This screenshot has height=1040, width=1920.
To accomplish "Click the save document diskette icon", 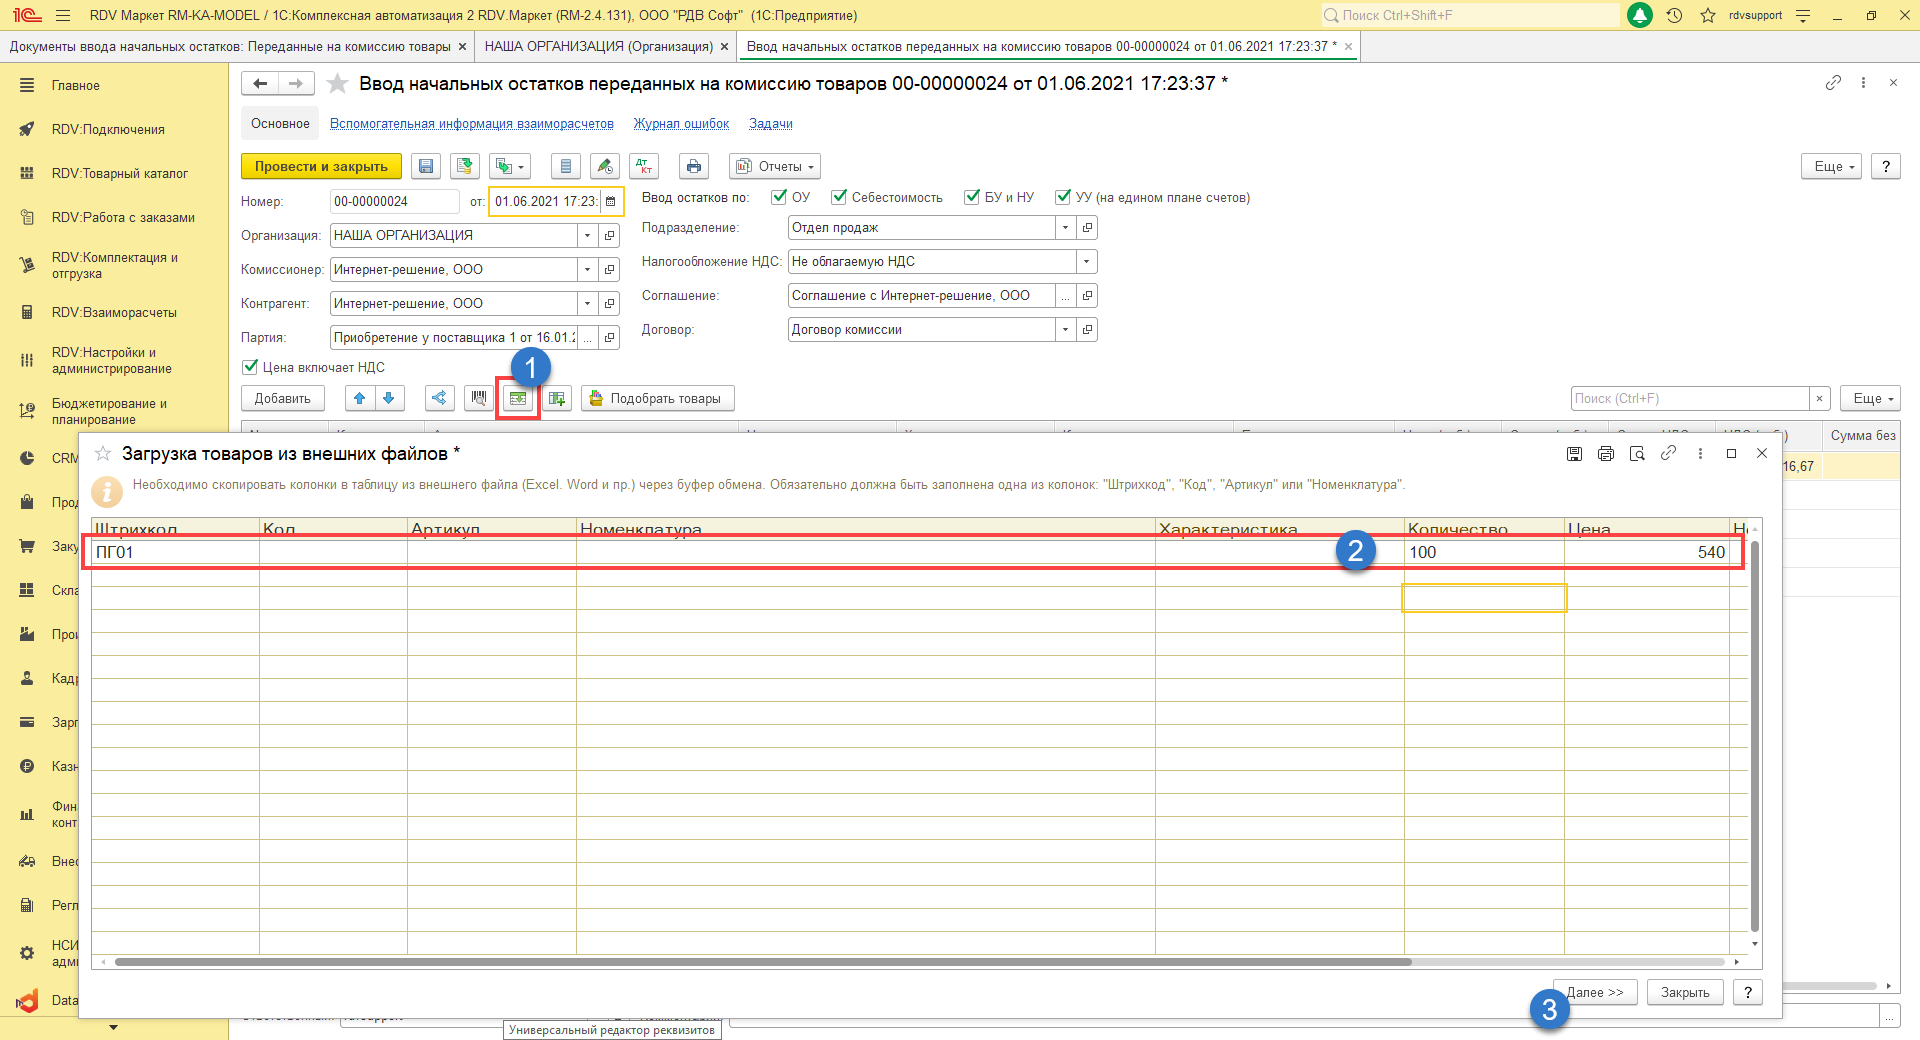I will [x=426, y=167].
